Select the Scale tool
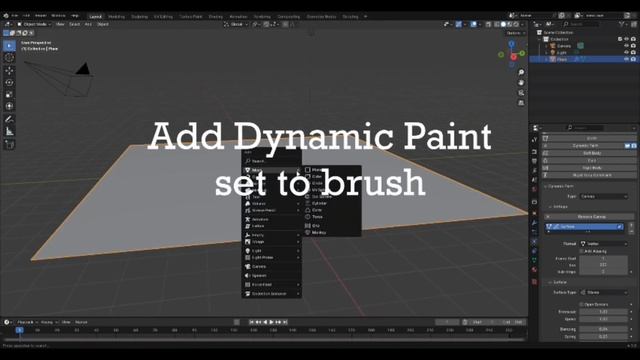The width and height of the screenshot is (640, 360). click(9, 94)
